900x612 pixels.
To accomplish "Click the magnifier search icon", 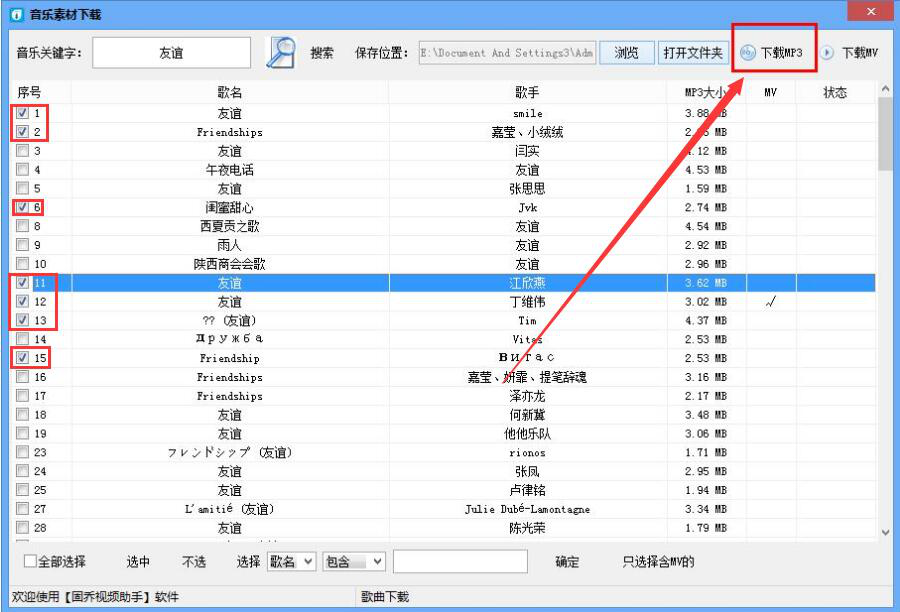I will [x=281, y=53].
